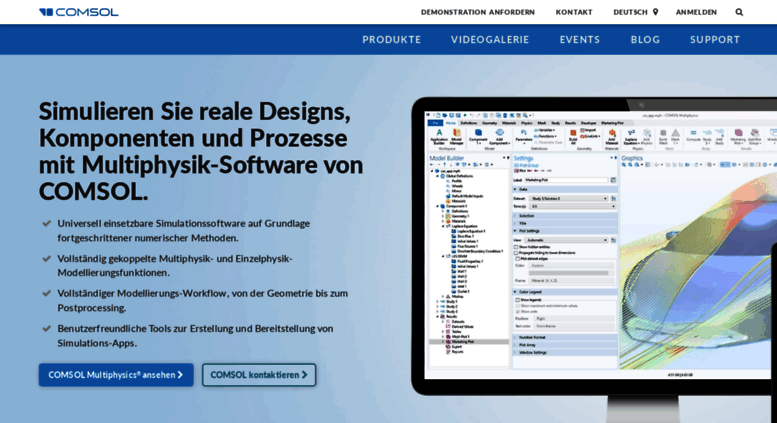
Task: Click the COMSOL logo
Action: (x=79, y=12)
